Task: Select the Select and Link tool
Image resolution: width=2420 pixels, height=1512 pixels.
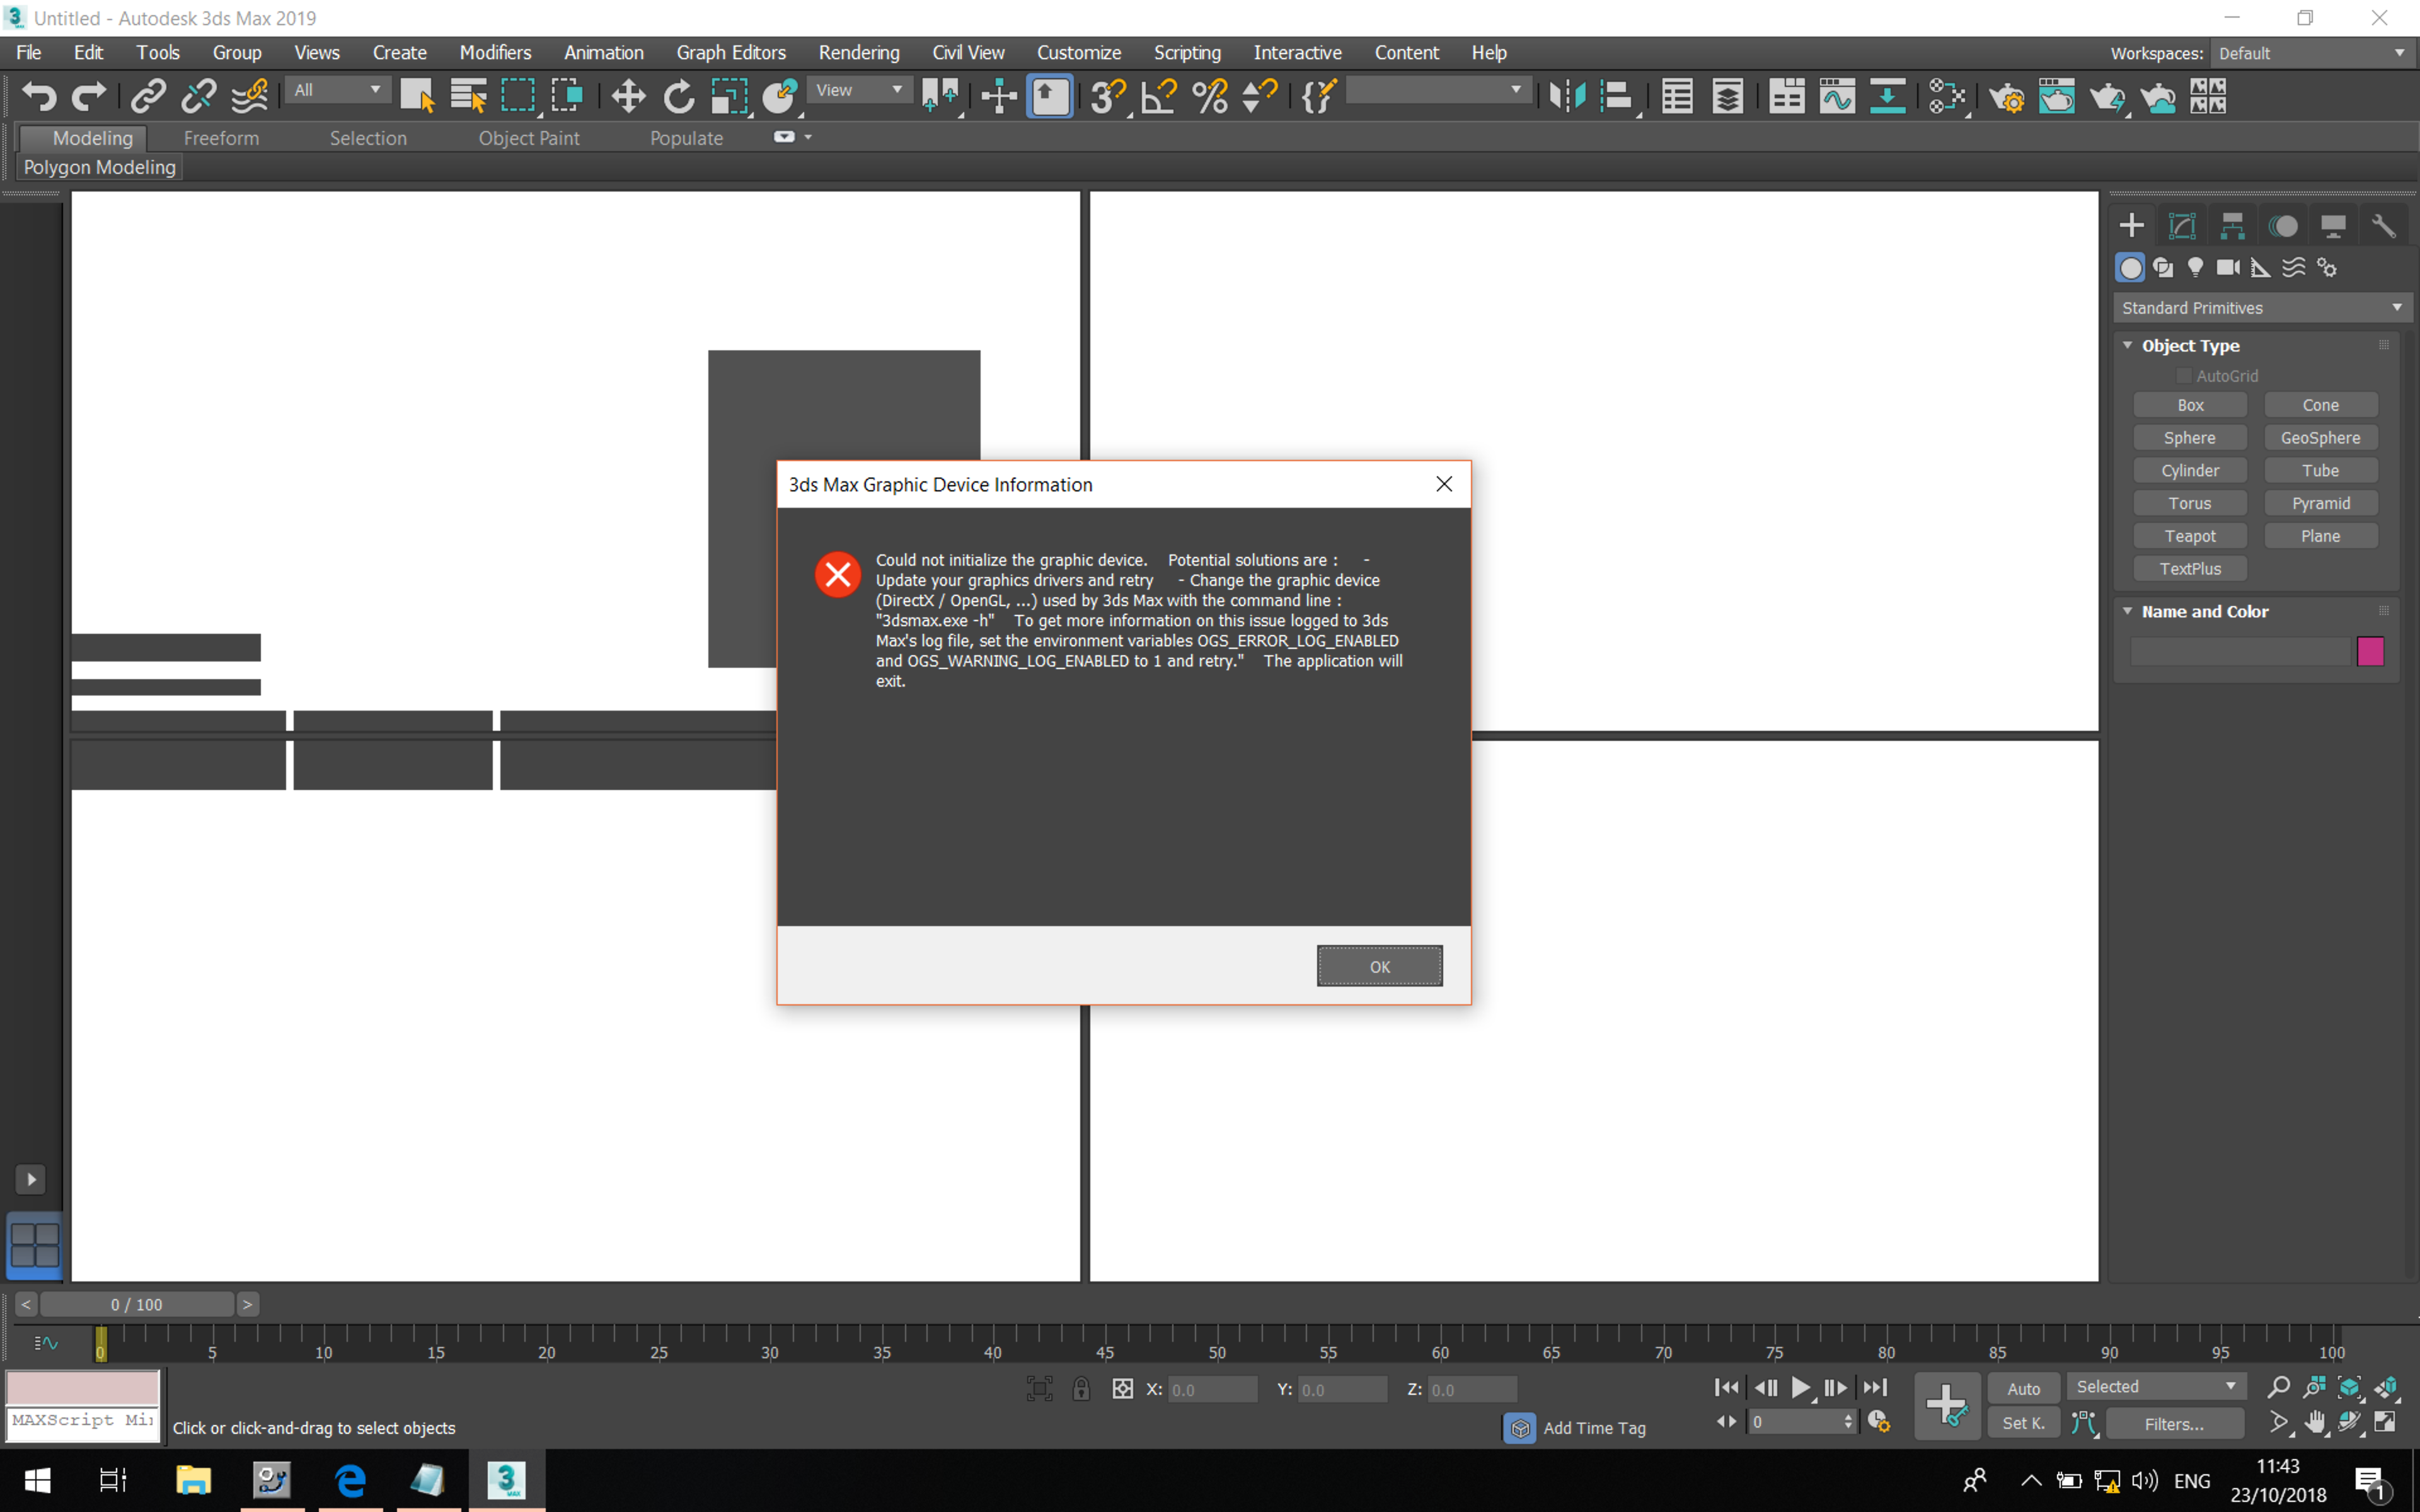Action: 148,96
